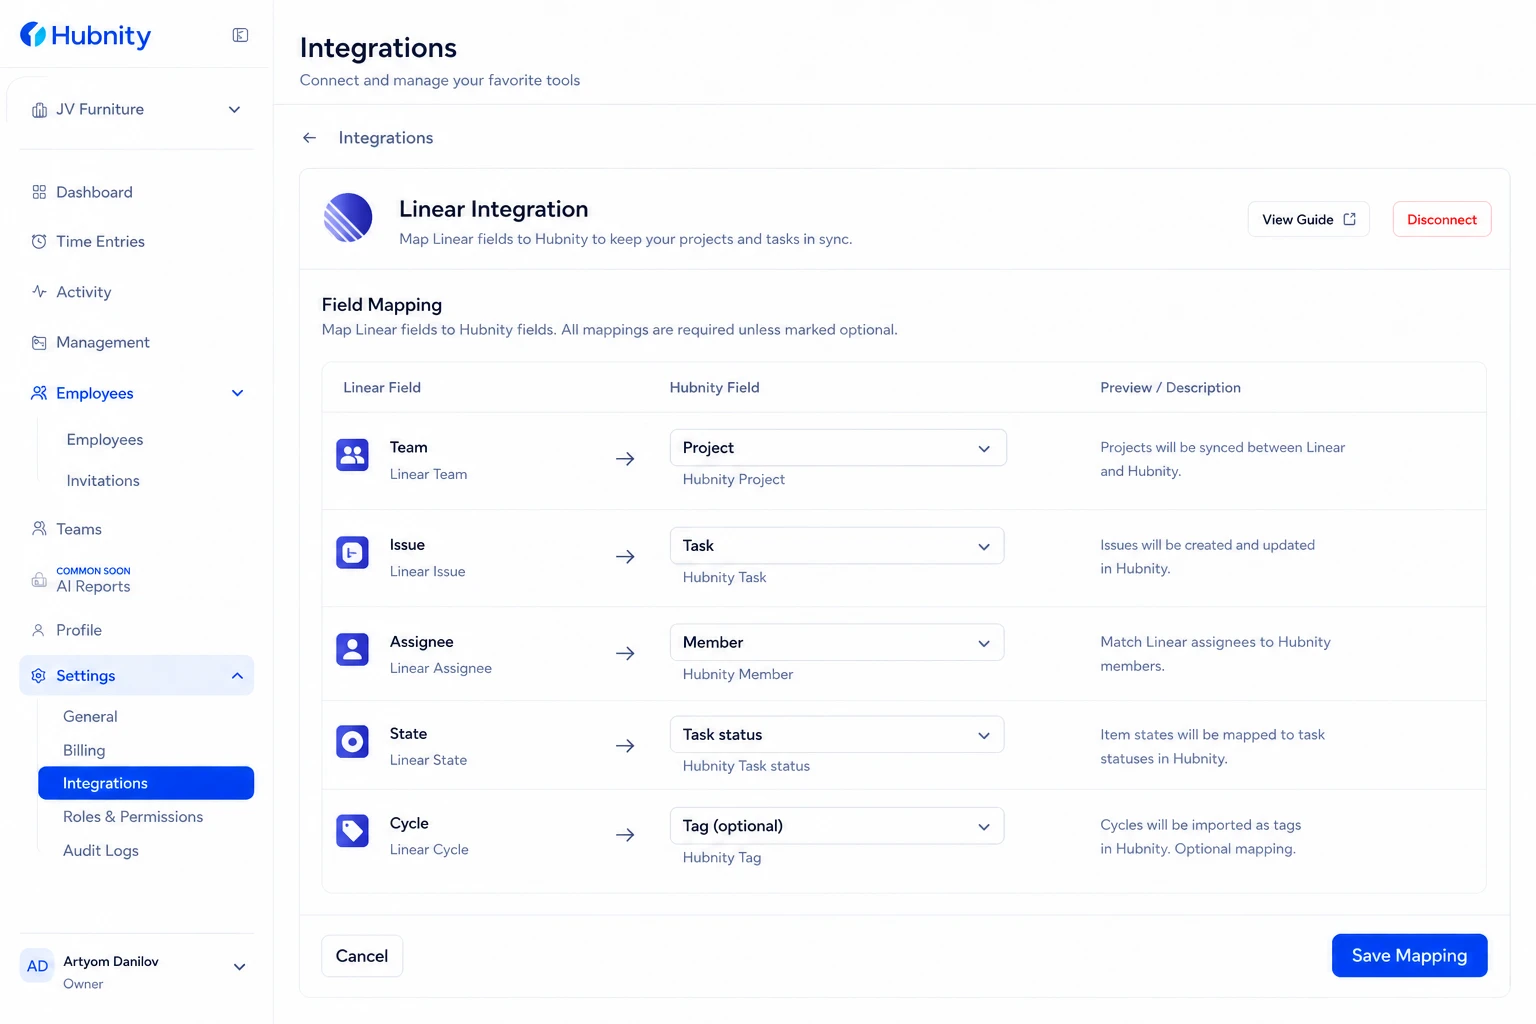Click the arrow in the Team mapping row
Screen dimensions: 1536x1024
[625, 459]
